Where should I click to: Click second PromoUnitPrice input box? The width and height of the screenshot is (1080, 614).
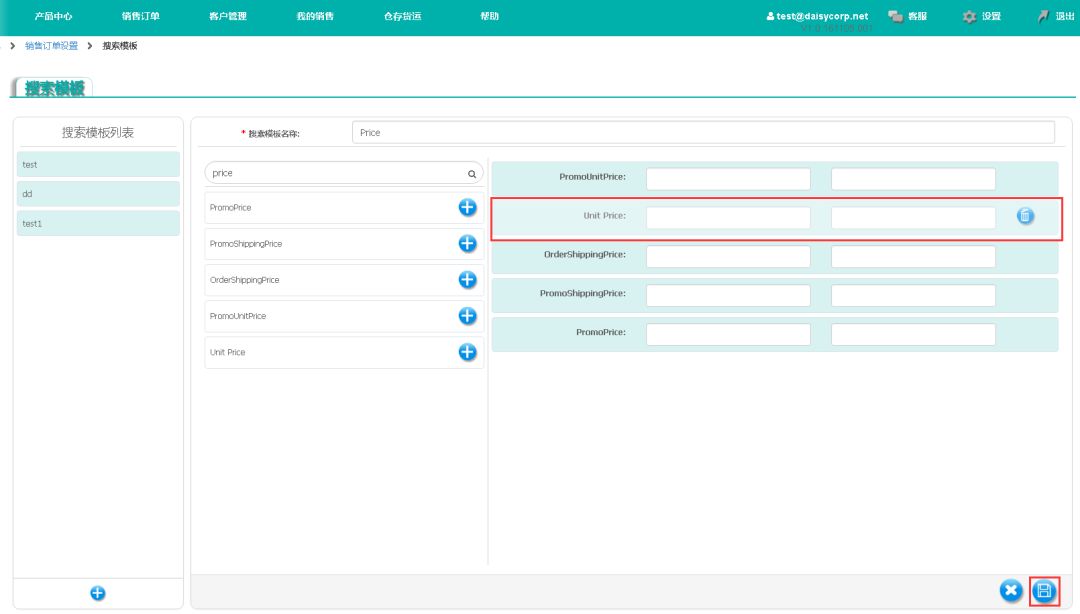click(x=913, y=178)
